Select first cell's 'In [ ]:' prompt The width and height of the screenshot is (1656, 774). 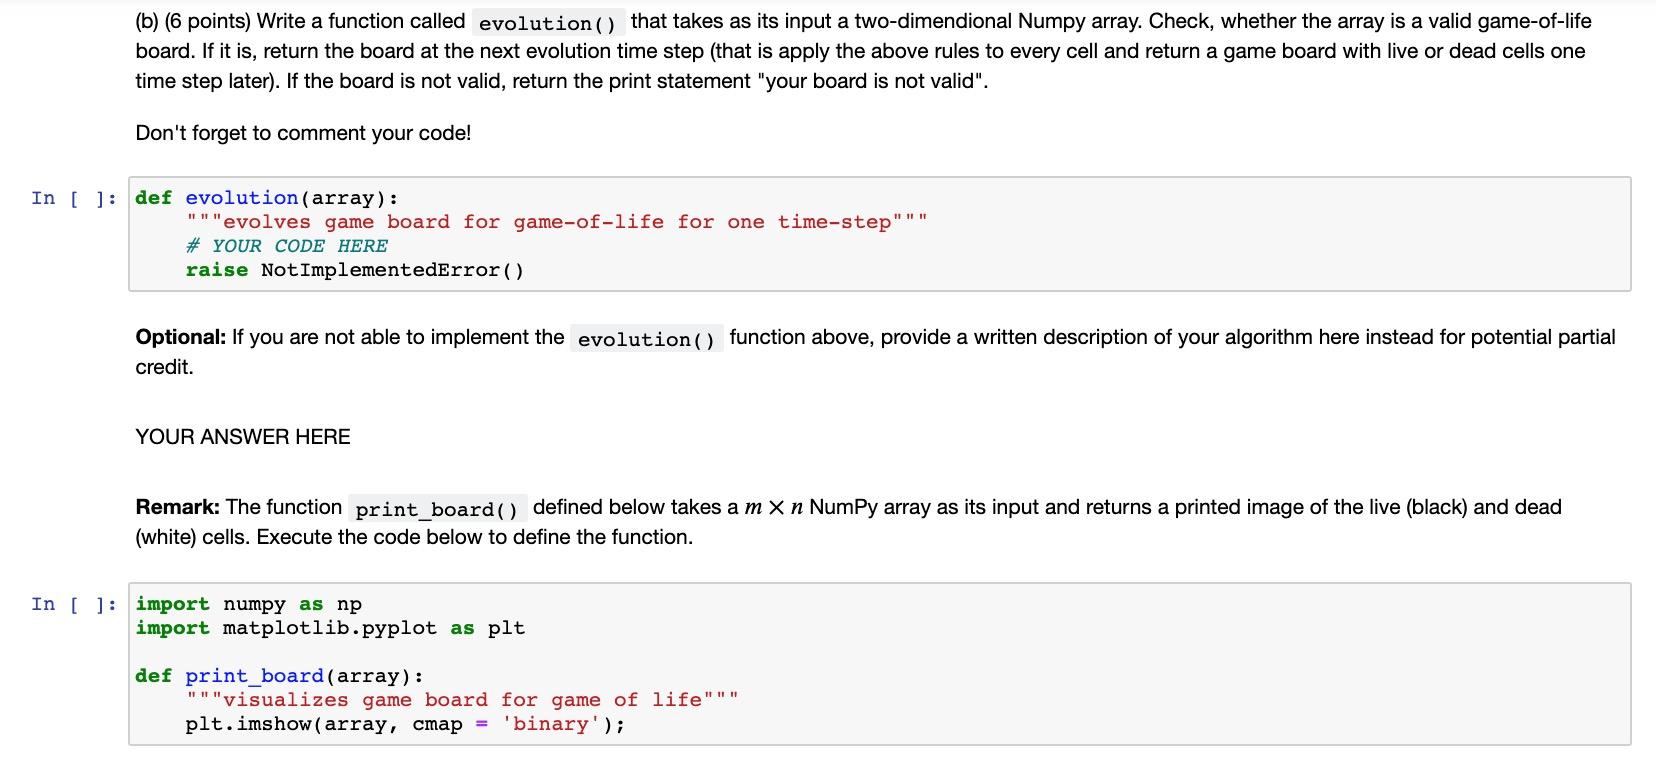(x=73, y=198)
